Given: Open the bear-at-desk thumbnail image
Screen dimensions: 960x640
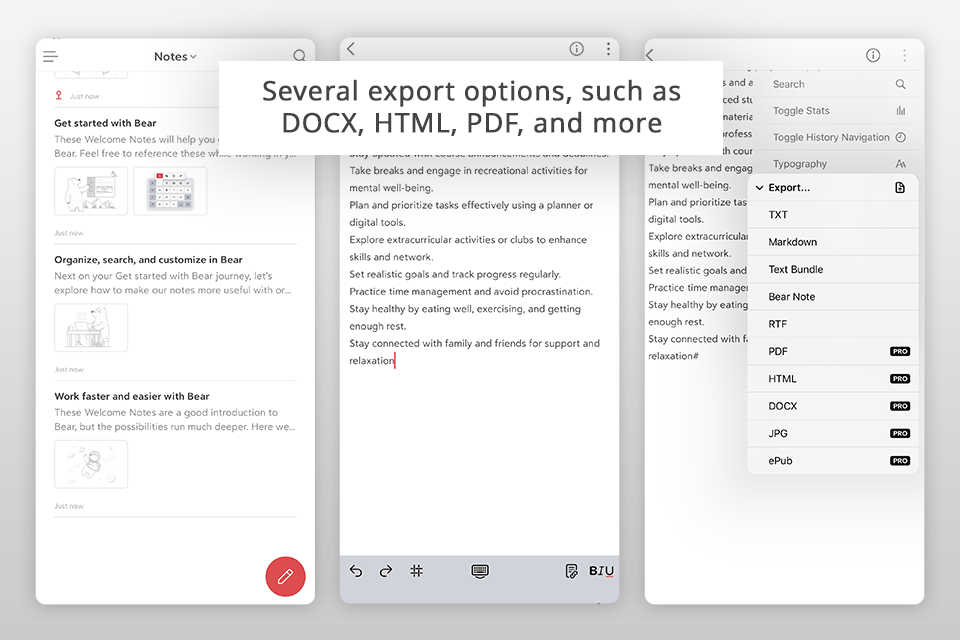Looking at the screenshot, I should point(91,328).
